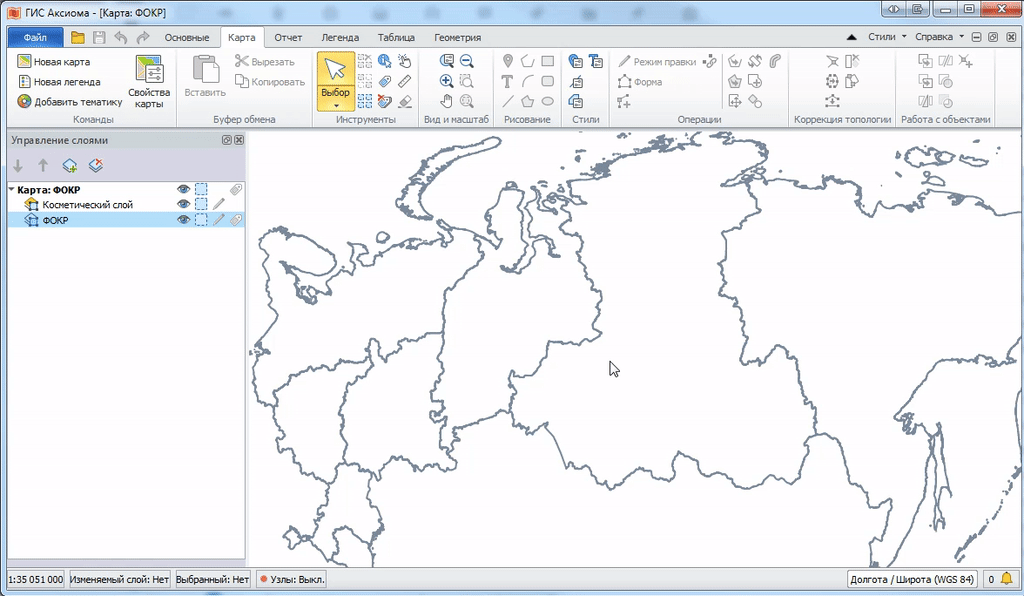
Task: Hide the ФОКР layer with eye icon
Action: [x=183, y=220]
